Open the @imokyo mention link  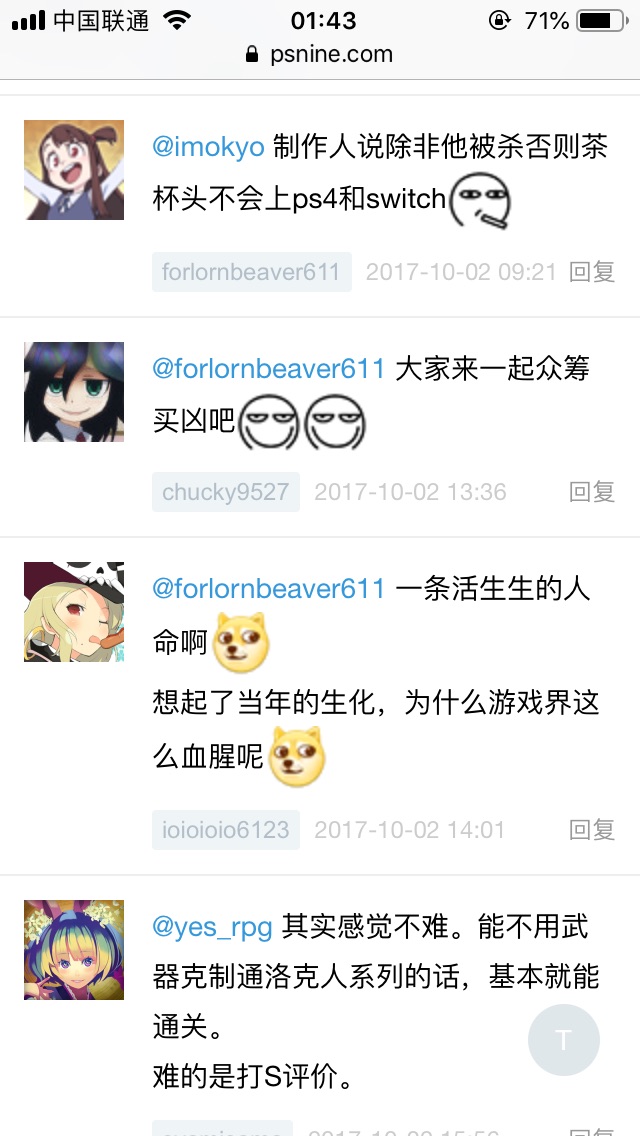pos(208,147)
